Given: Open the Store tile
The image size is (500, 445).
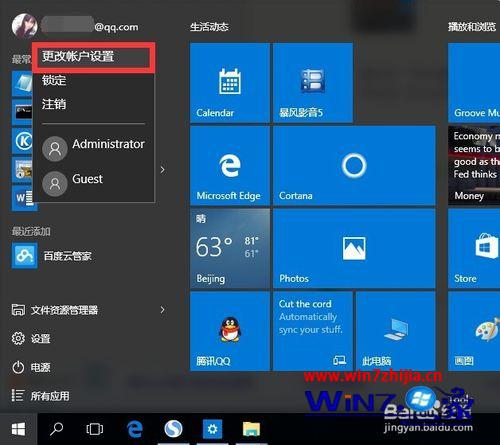Looking at the screenshot, I should pyautogui.click(x=474, y=248).
